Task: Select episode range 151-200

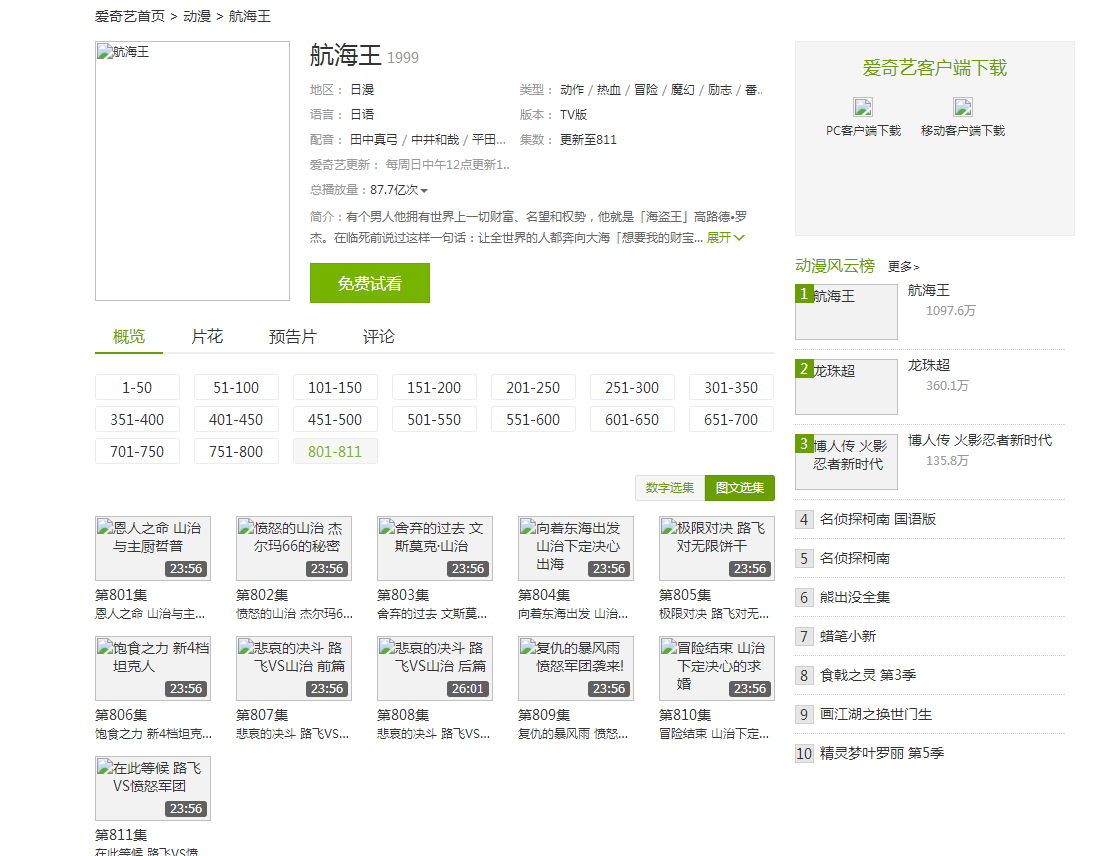Action: [434, 387]
